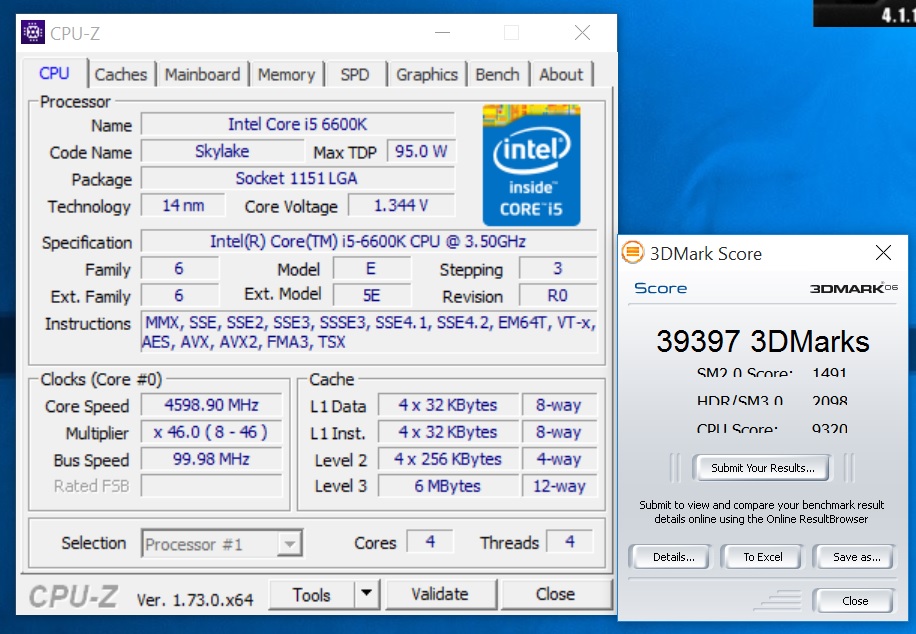Click the 3DMark Score window icon
The image size is (916, 634).
(633, 253)
